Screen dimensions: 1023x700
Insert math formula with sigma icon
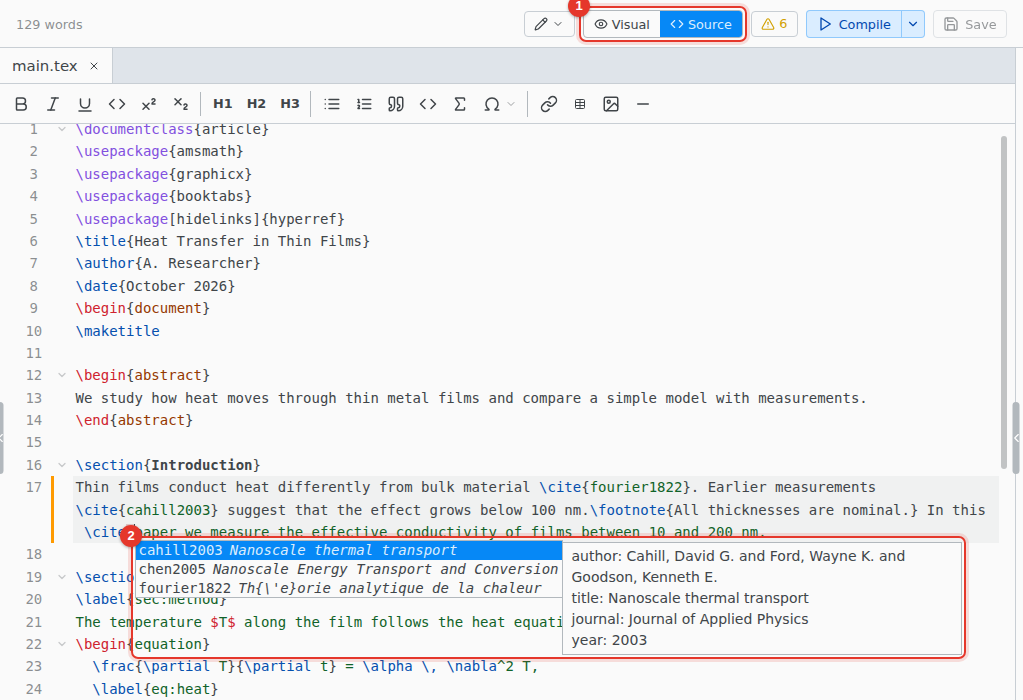[x=460, y=104]
